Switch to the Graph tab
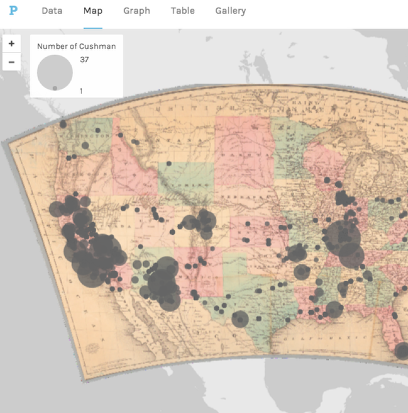The image size is (408, 413). [x=137, y=11]
